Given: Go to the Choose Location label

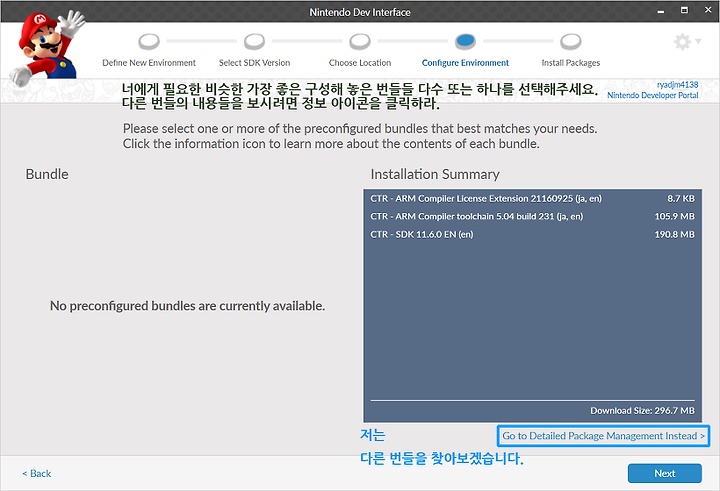Looking at the screenshot, I should [360, 63].
